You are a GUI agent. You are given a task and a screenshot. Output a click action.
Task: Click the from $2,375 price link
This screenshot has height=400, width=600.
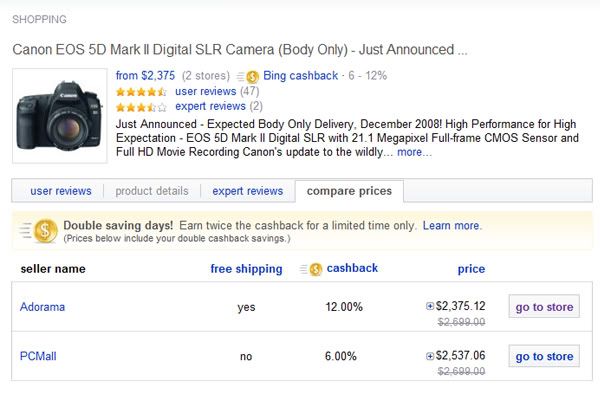click(x=146, y=75)
